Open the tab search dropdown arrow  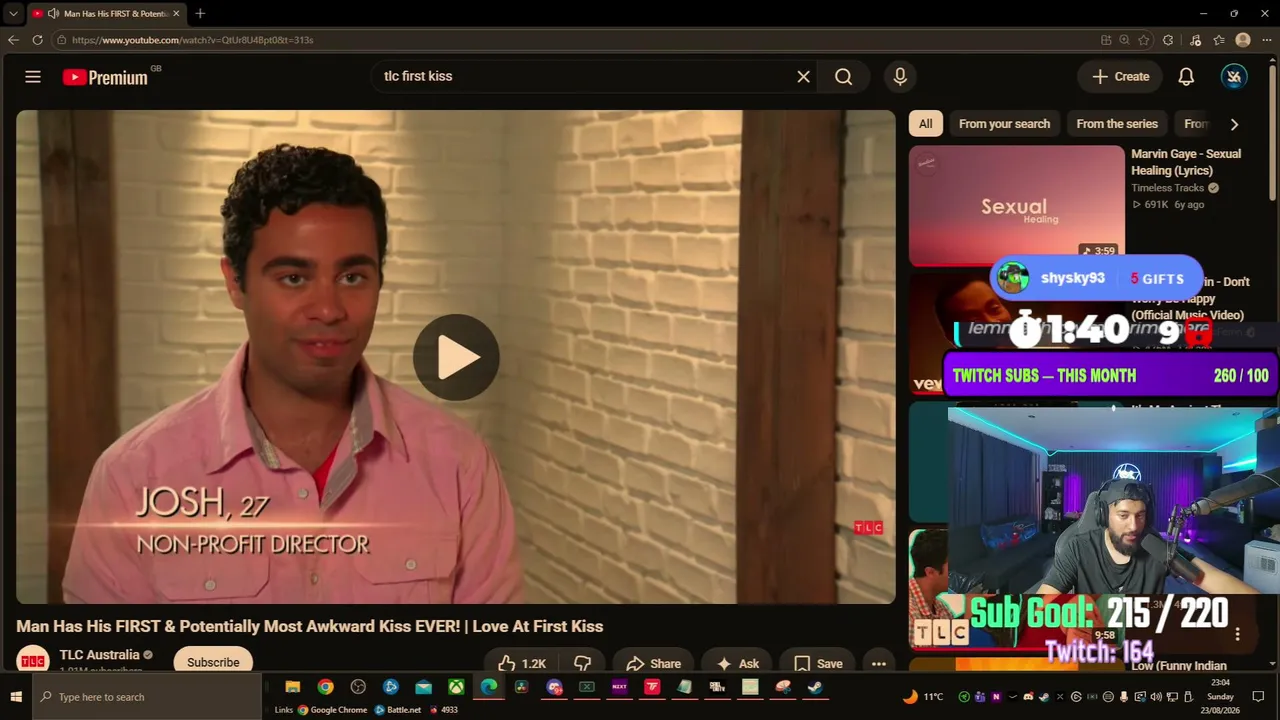(x=13, y=14)
